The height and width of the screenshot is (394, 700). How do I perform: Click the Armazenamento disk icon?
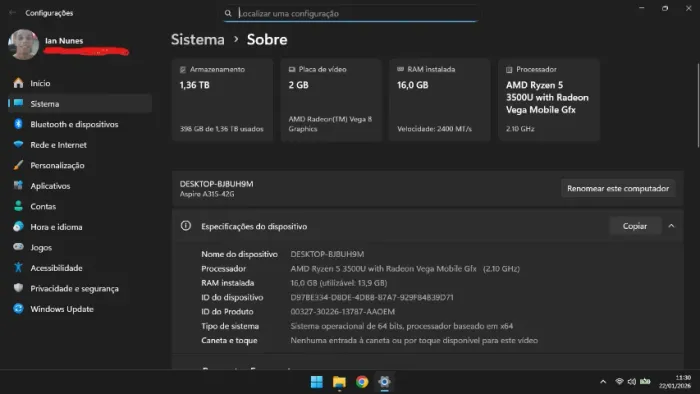(x=183, y=70)
